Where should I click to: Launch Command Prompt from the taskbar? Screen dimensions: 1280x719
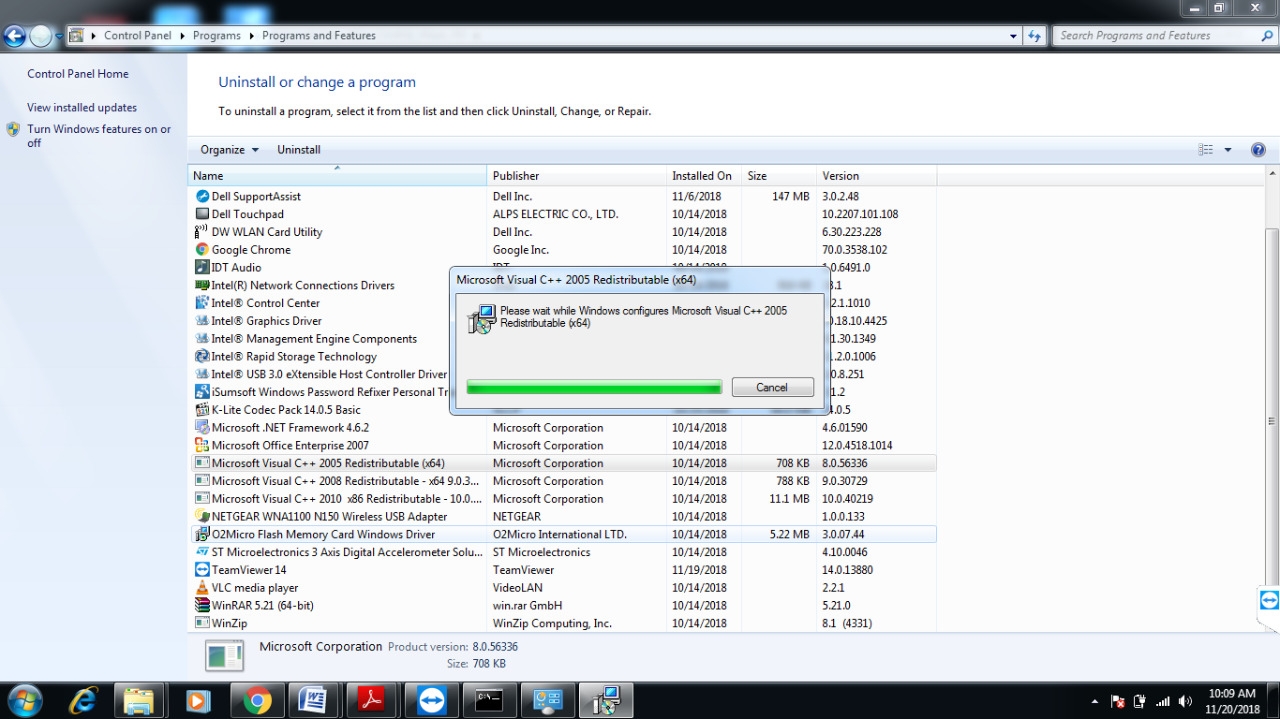tap(488, 701)
